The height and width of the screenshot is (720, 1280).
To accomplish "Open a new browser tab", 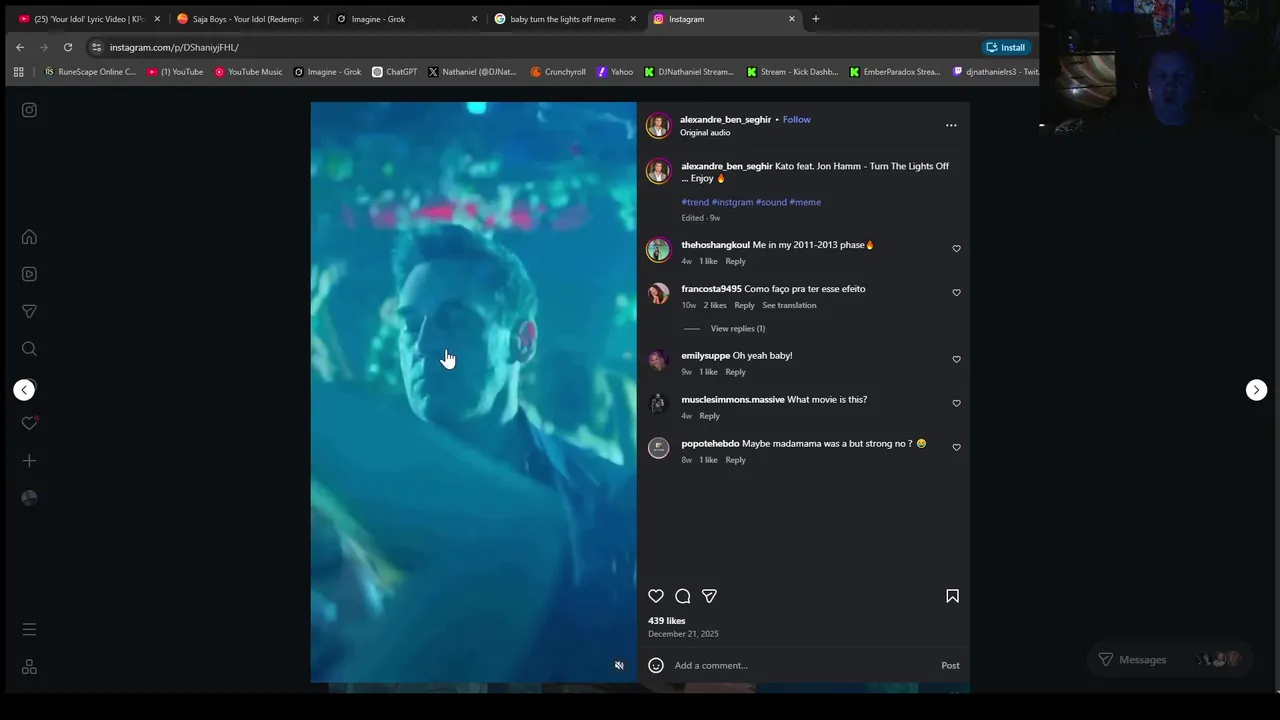I will [x=816, y=19].
